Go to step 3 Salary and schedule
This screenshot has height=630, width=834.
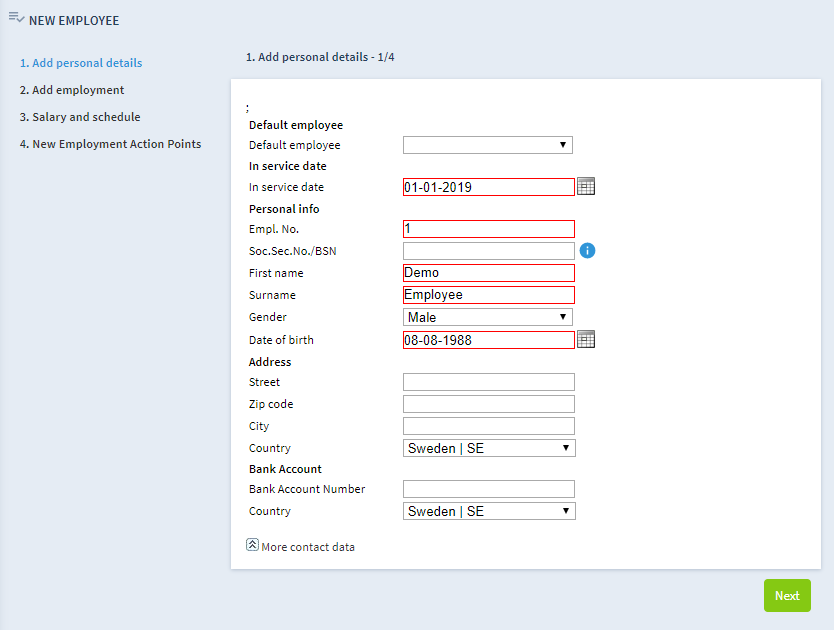pyautogui.click(x=80, y=117)
